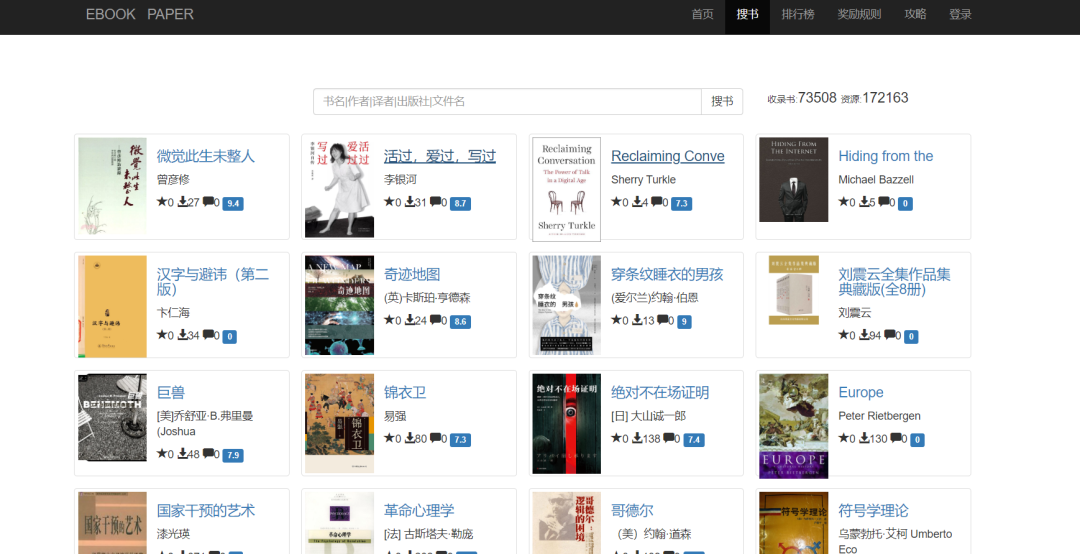Click cover of 刘震云全集作品集

[x=793, y=290]
